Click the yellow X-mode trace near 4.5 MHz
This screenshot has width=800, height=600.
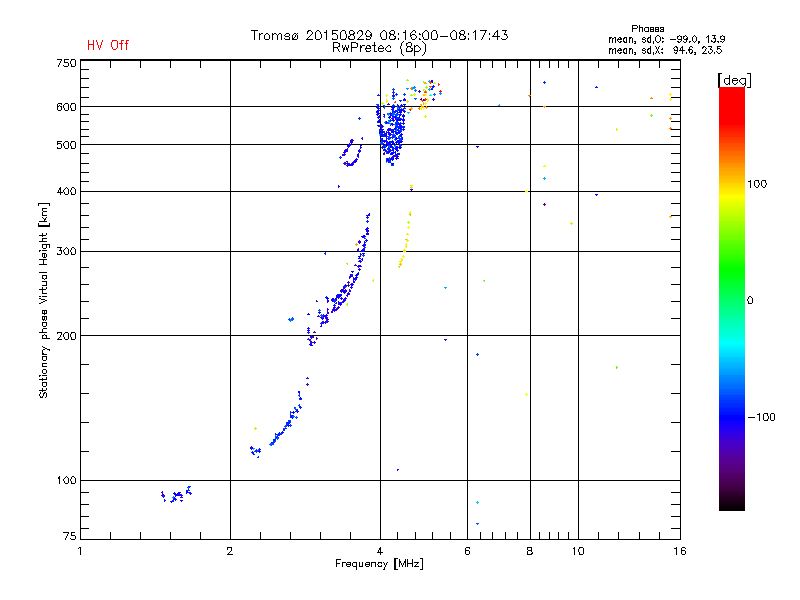click(x=405, y=240)
